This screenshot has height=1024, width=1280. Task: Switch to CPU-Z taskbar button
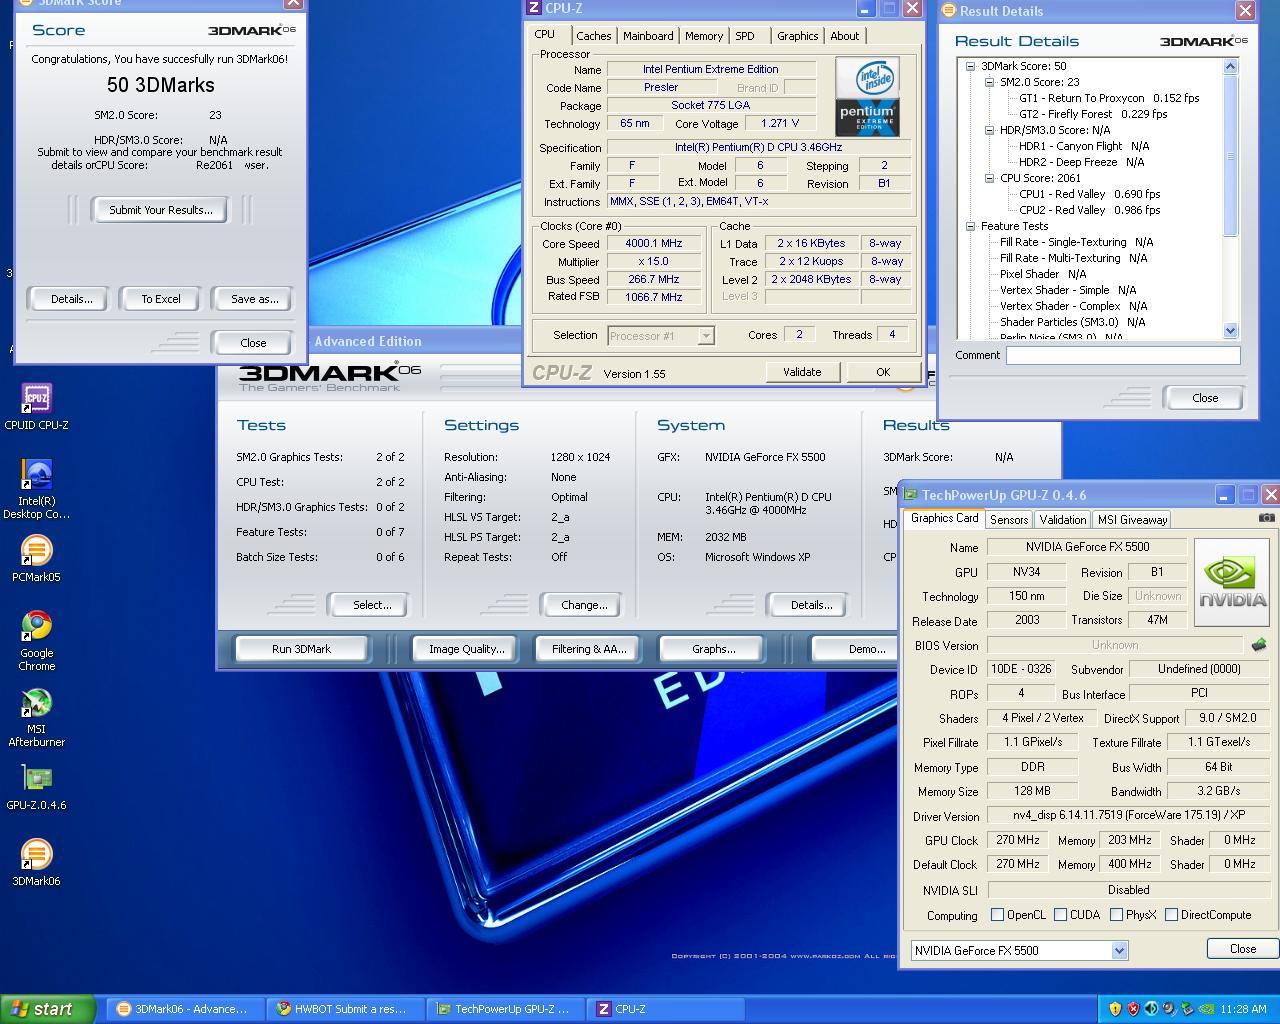[x=664, y=1009]
